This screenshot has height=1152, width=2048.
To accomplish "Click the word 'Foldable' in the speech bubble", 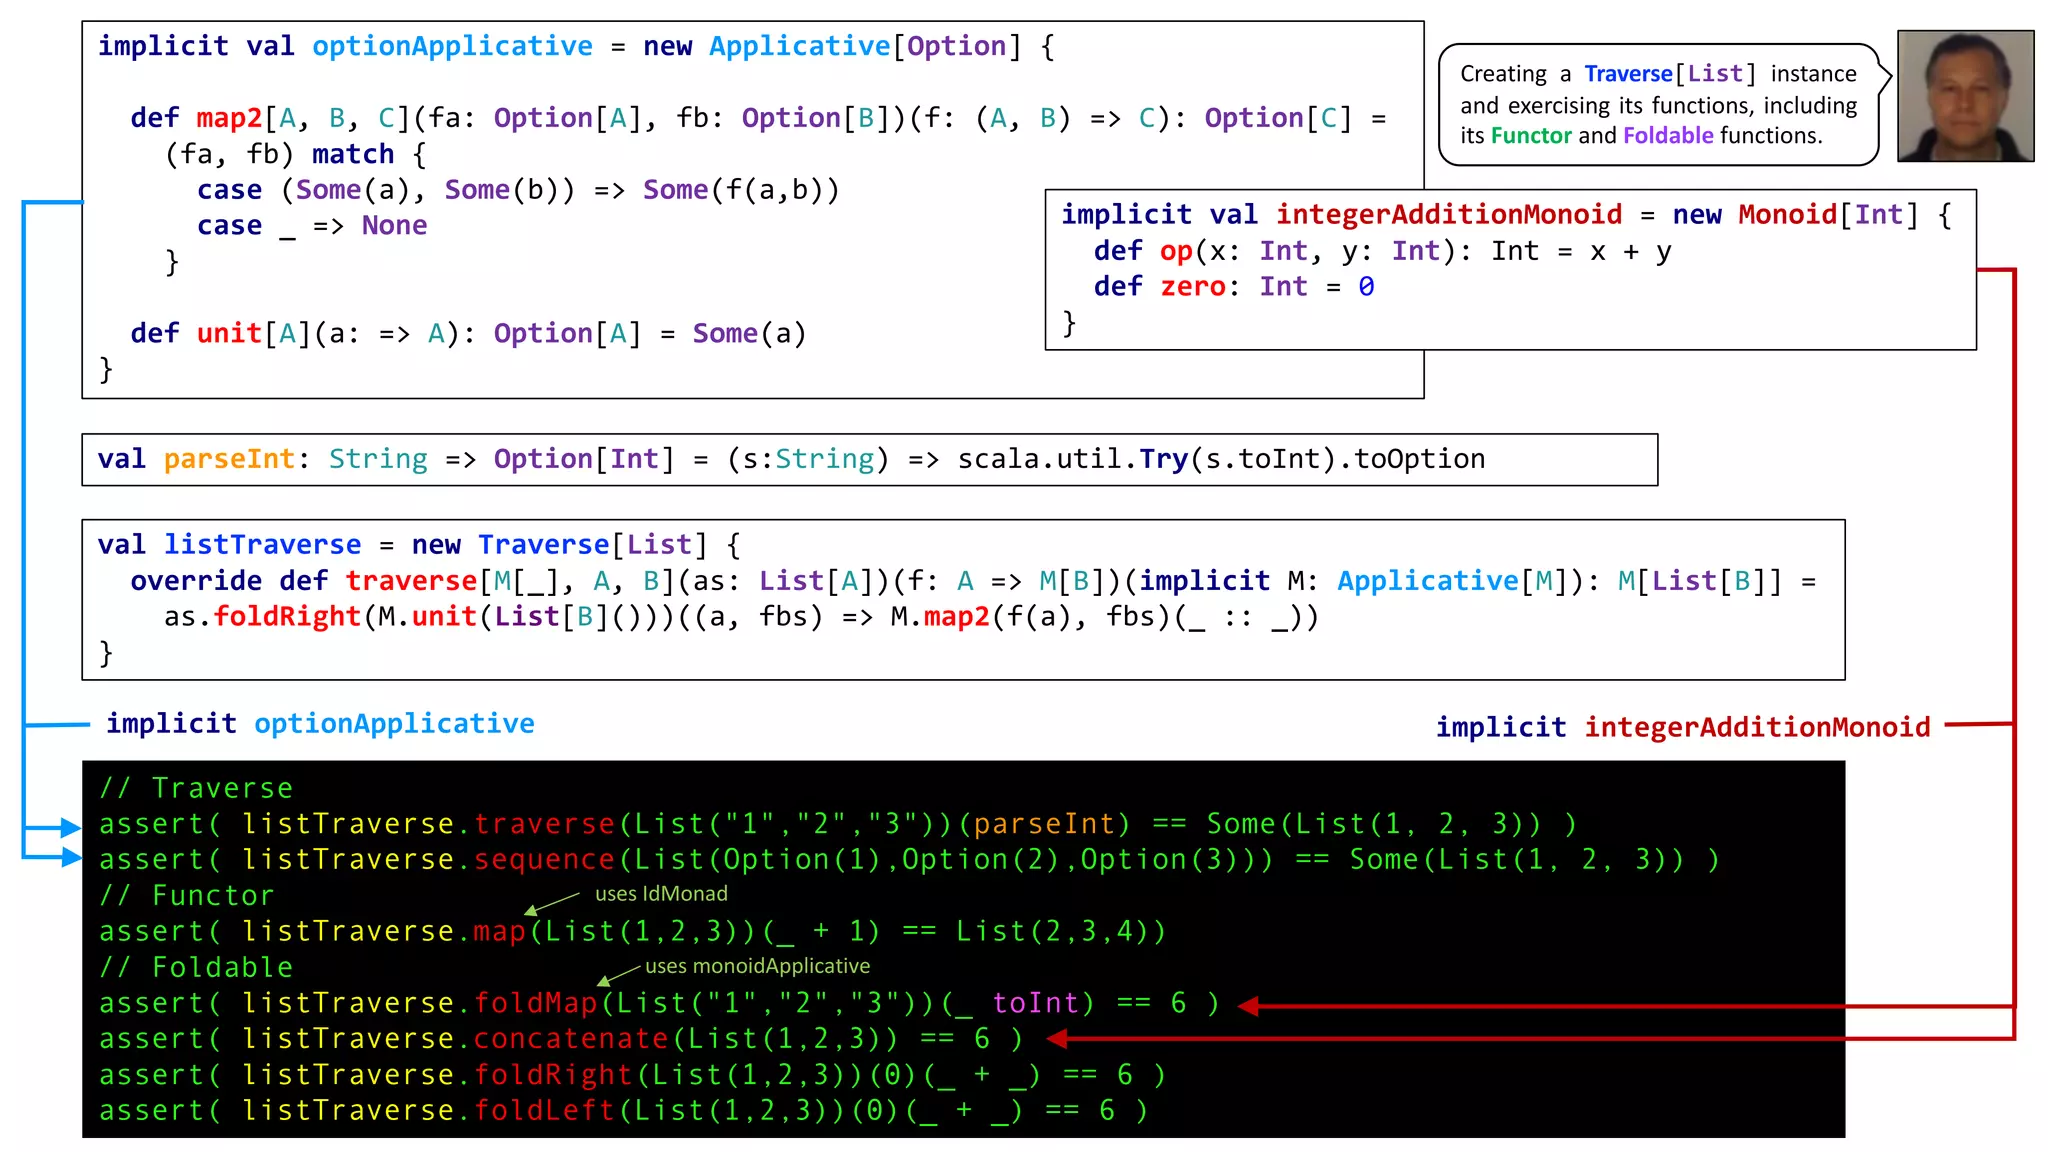I will pyautogui.click(x=1668, y=136).
